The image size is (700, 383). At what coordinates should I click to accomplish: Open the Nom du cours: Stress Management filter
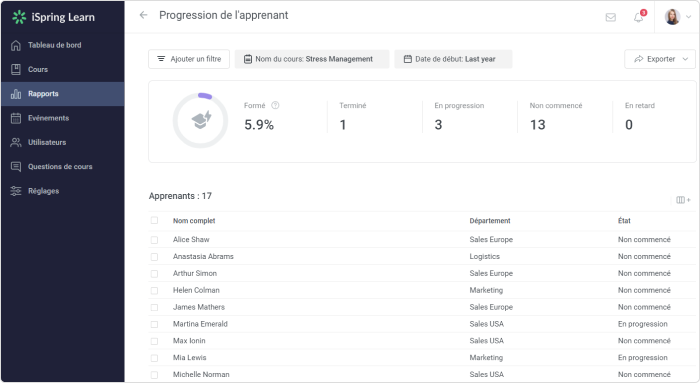click(312, 59)
